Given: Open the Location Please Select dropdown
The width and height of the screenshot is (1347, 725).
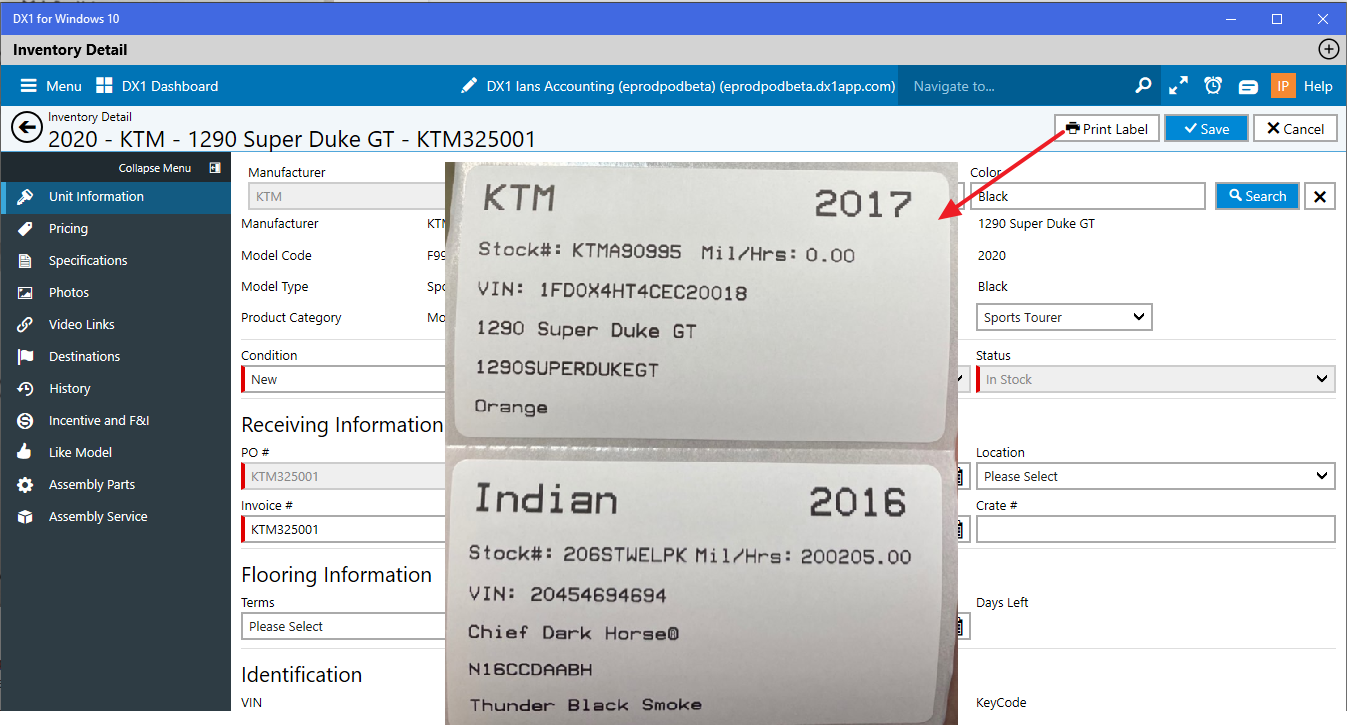Looking at the screenshot, I should pos(1156,476).
